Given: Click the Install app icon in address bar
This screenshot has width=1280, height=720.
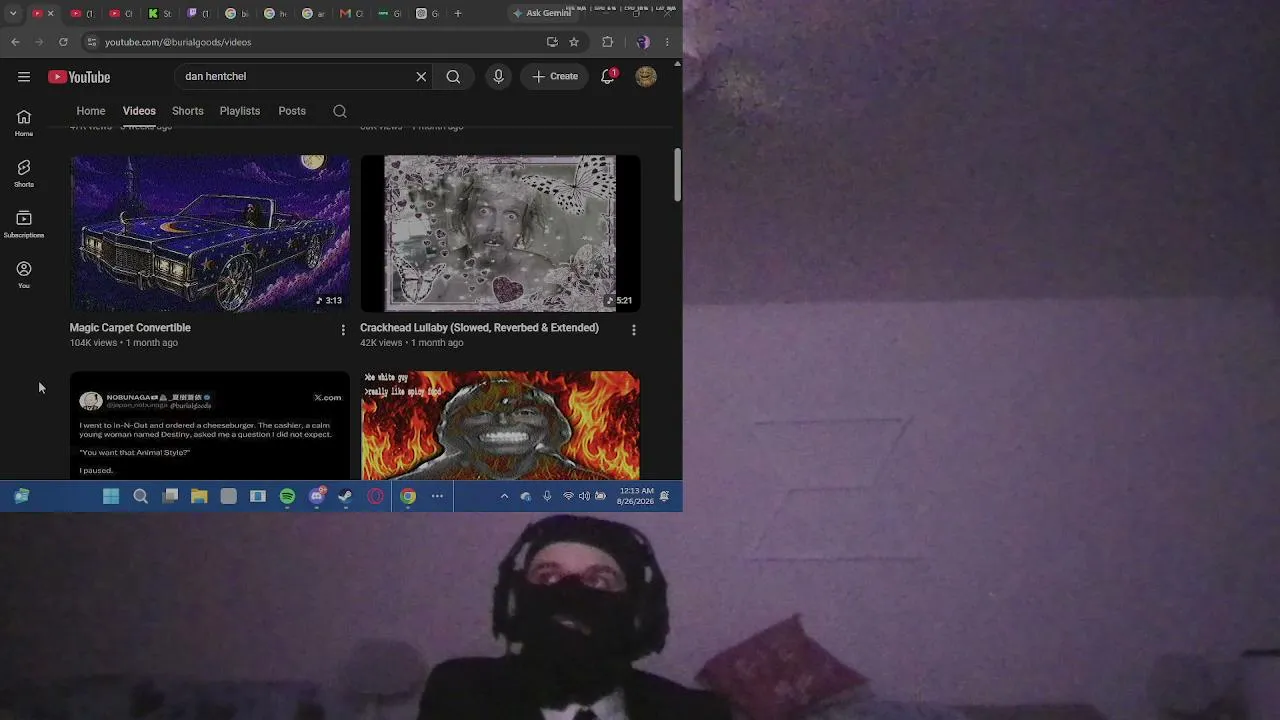Looking at the screenshot, I should point(552,42).
